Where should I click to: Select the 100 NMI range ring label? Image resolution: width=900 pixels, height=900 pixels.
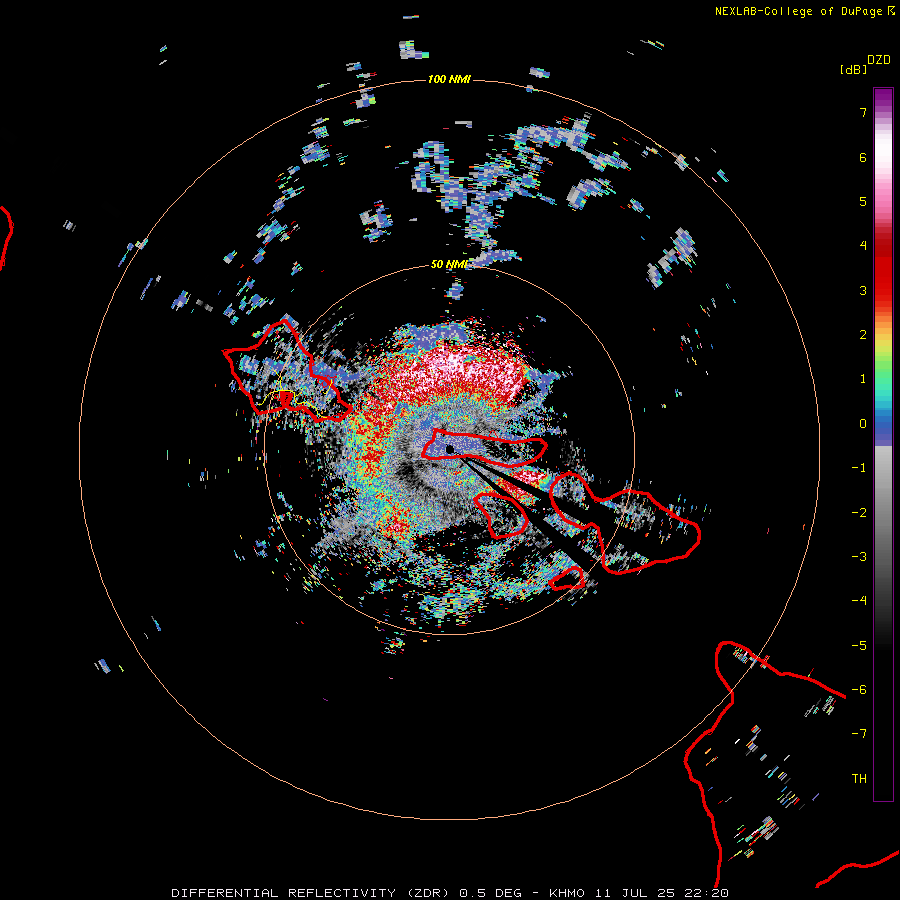449,79
